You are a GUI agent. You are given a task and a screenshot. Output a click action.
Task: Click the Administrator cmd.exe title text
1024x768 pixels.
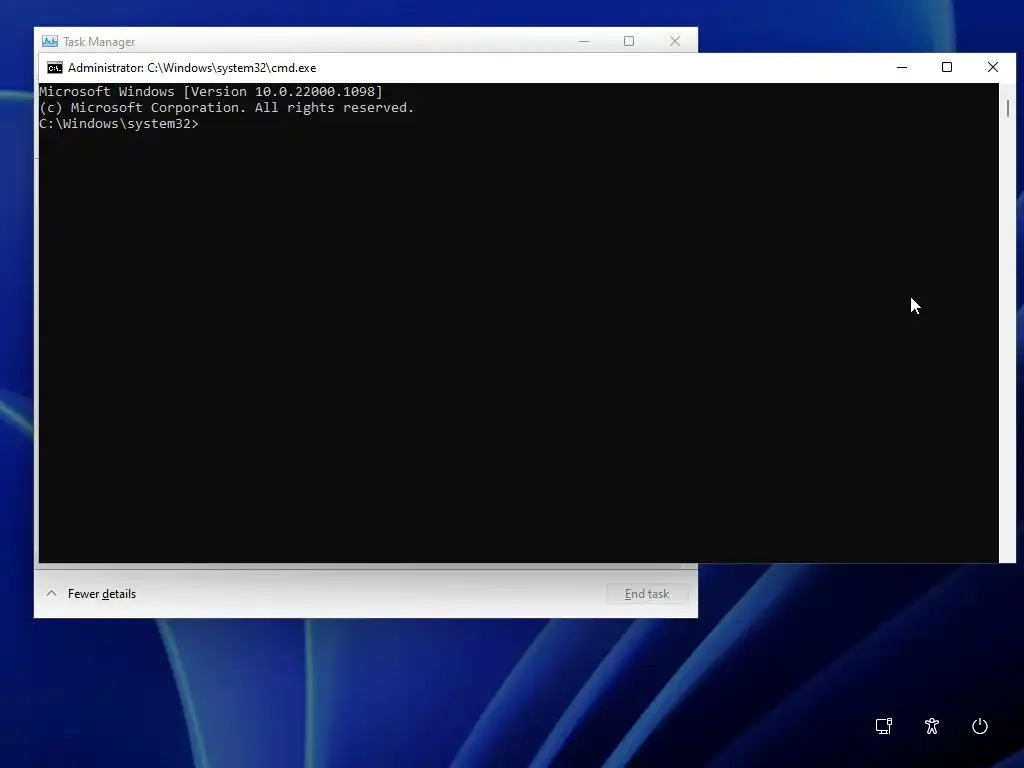point(192,68)
